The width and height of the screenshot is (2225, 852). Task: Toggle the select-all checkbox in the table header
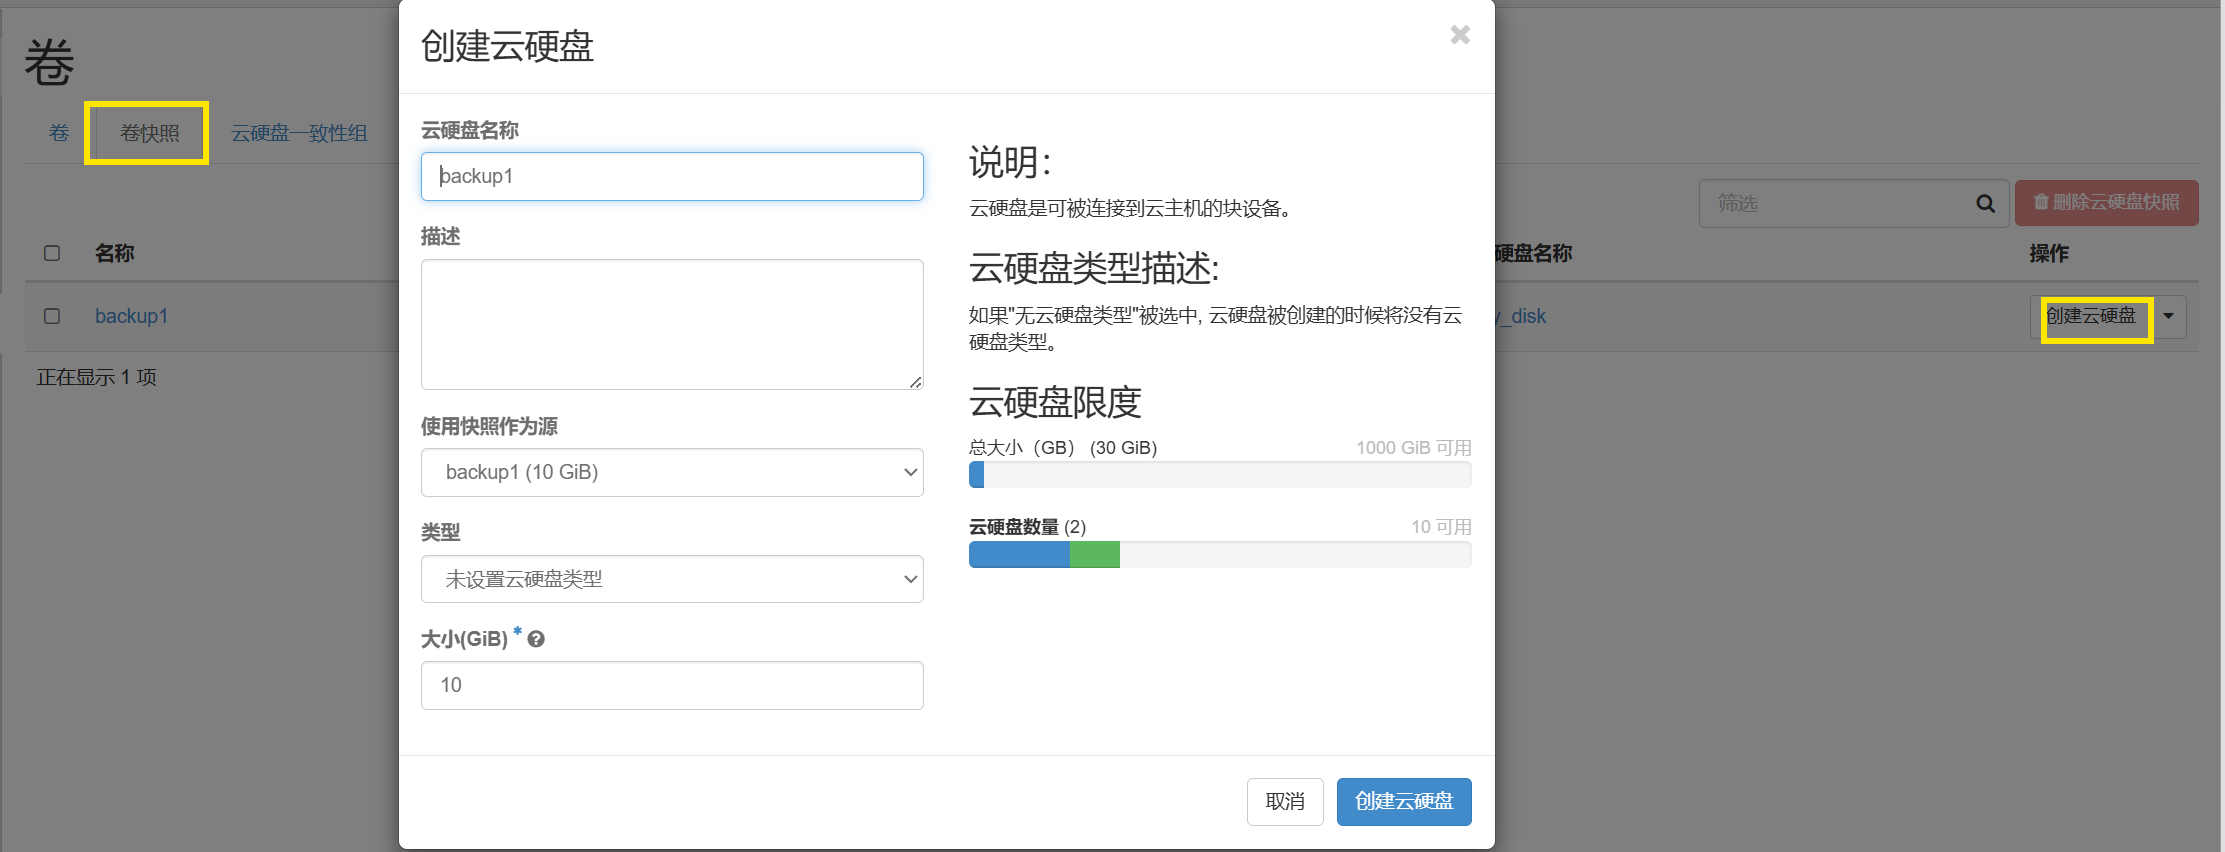tap(52, 253)
